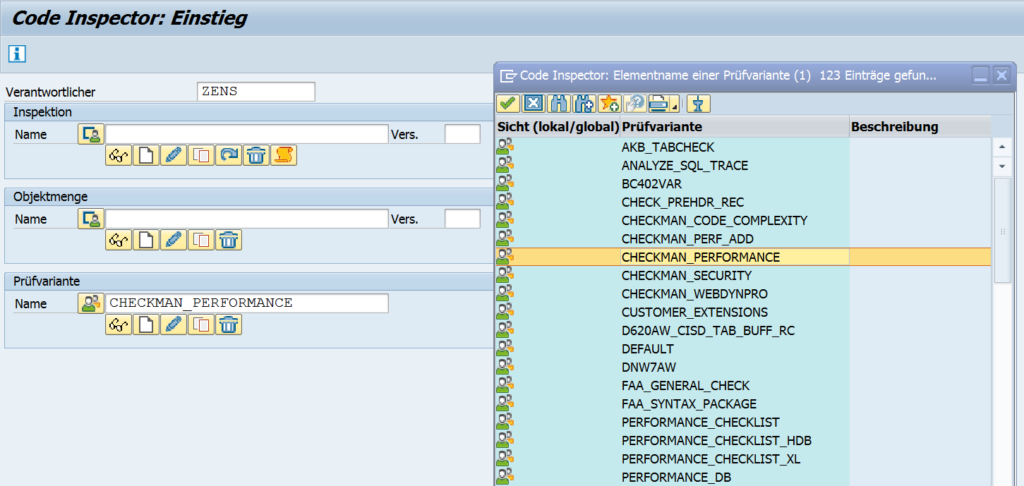
Task: Display the Inspektion with glasses icon
Action: point(119,155)
